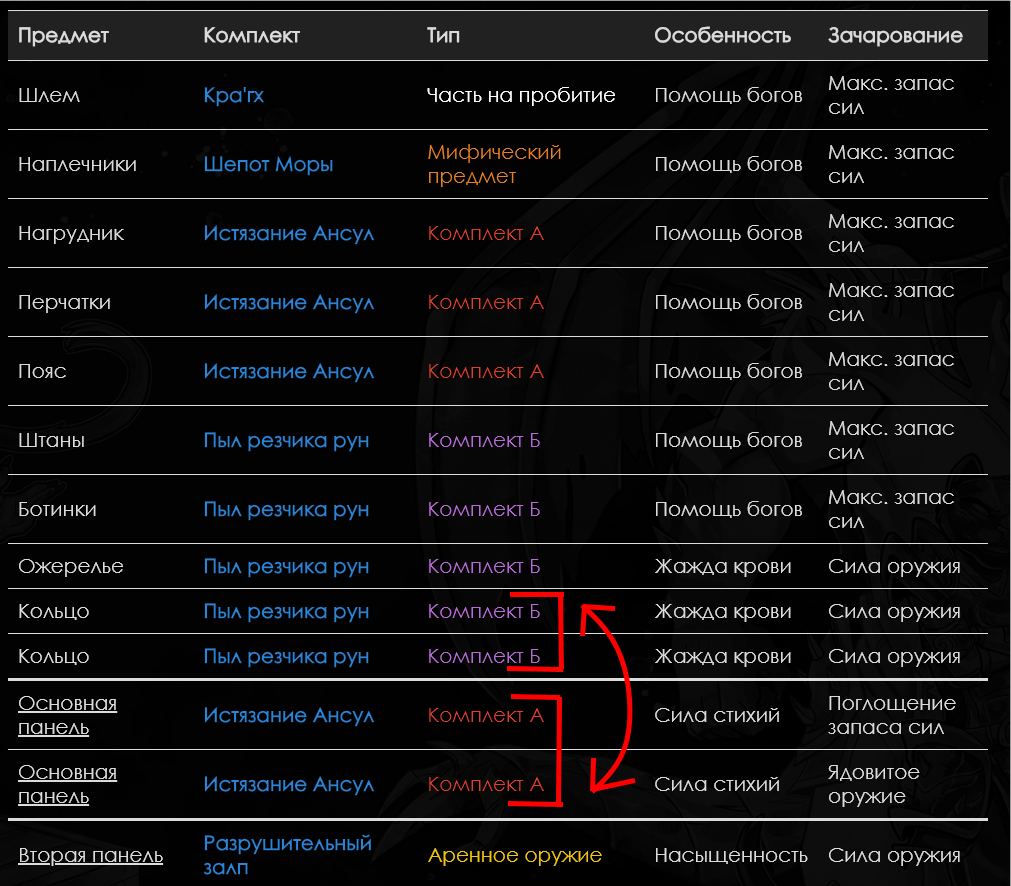Click the Наплечники item cell
The height and width of the screenshot is (886, 1011).
tap(77, 164)
